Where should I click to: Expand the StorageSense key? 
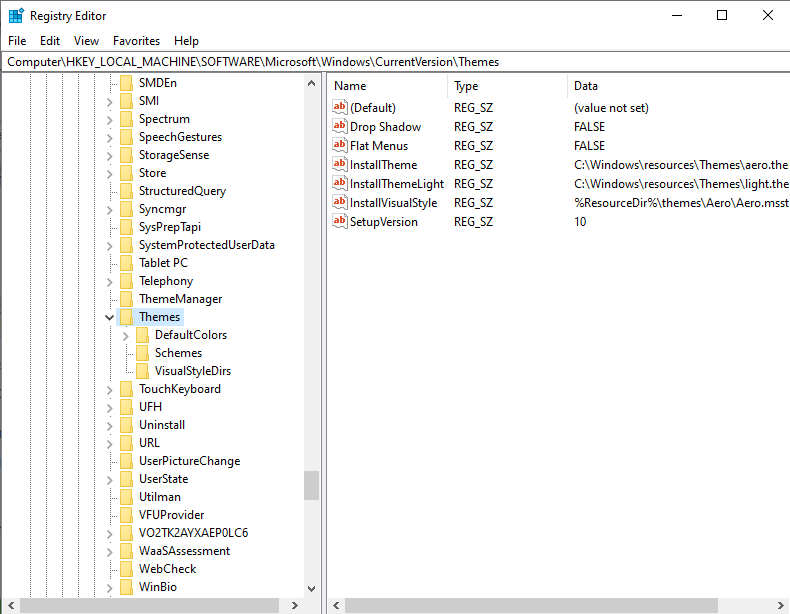click(110, 156)
